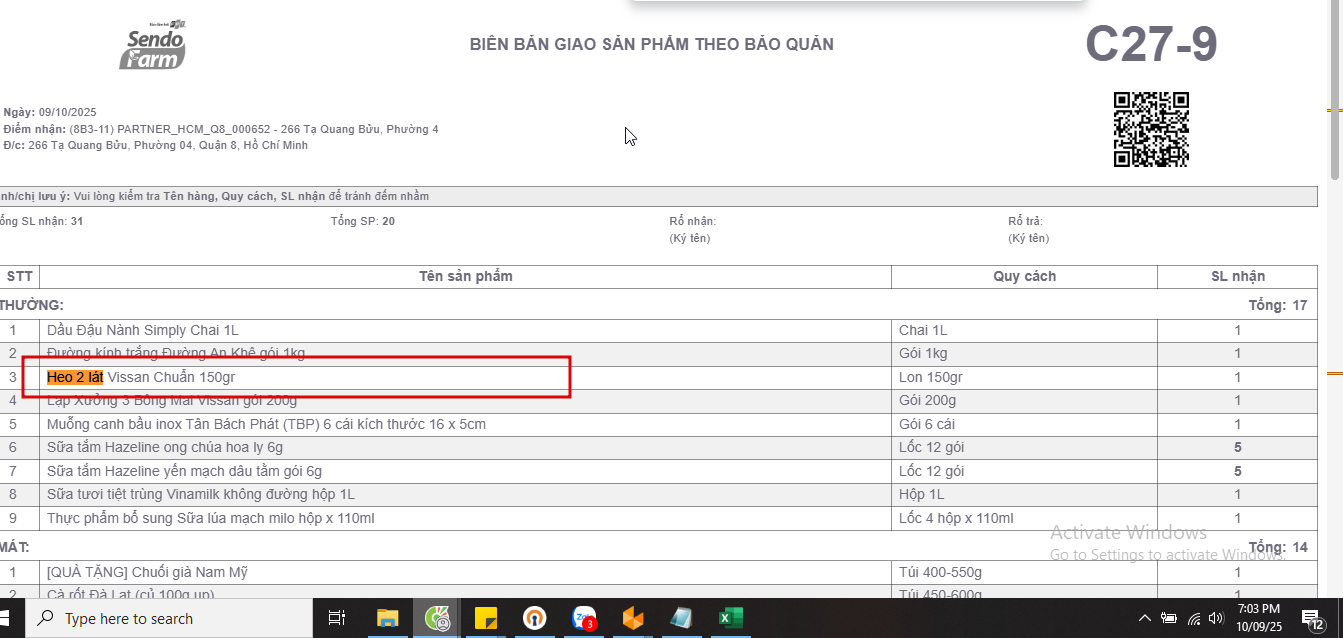Click the date 09/10/2025
Screen dimensions: 1343x638
[x=67, y=112]
